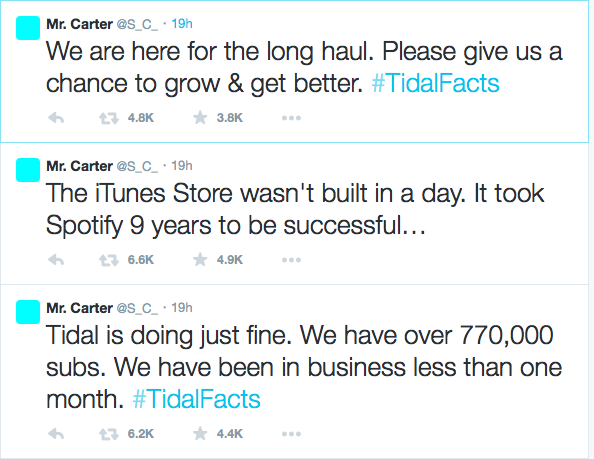
Task: Click Mr. Carter name on second tweet
Action: (x=80, y=166)
